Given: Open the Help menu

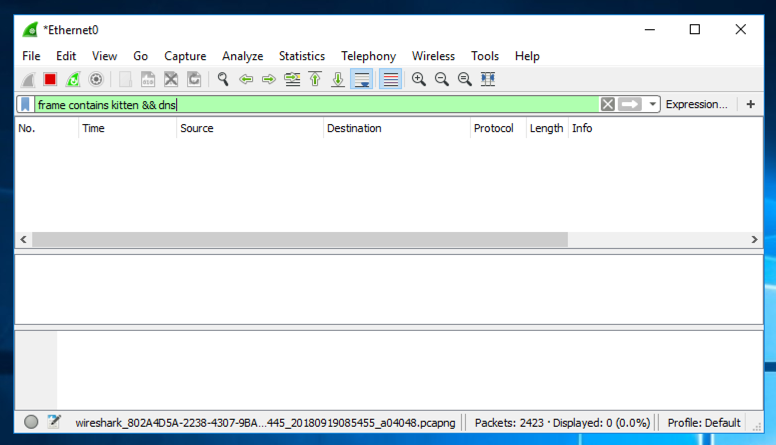Looking at the screenshot, I should [x=527, y=56].
